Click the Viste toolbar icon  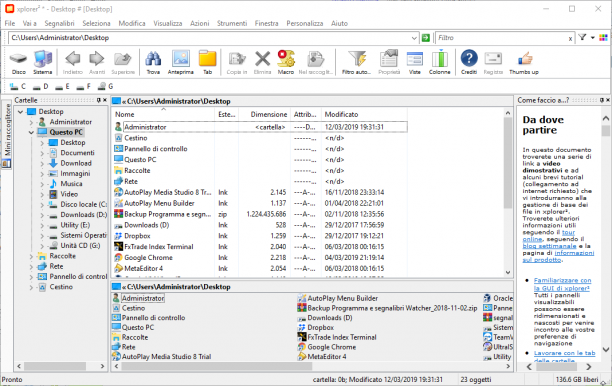pos(415,62)
